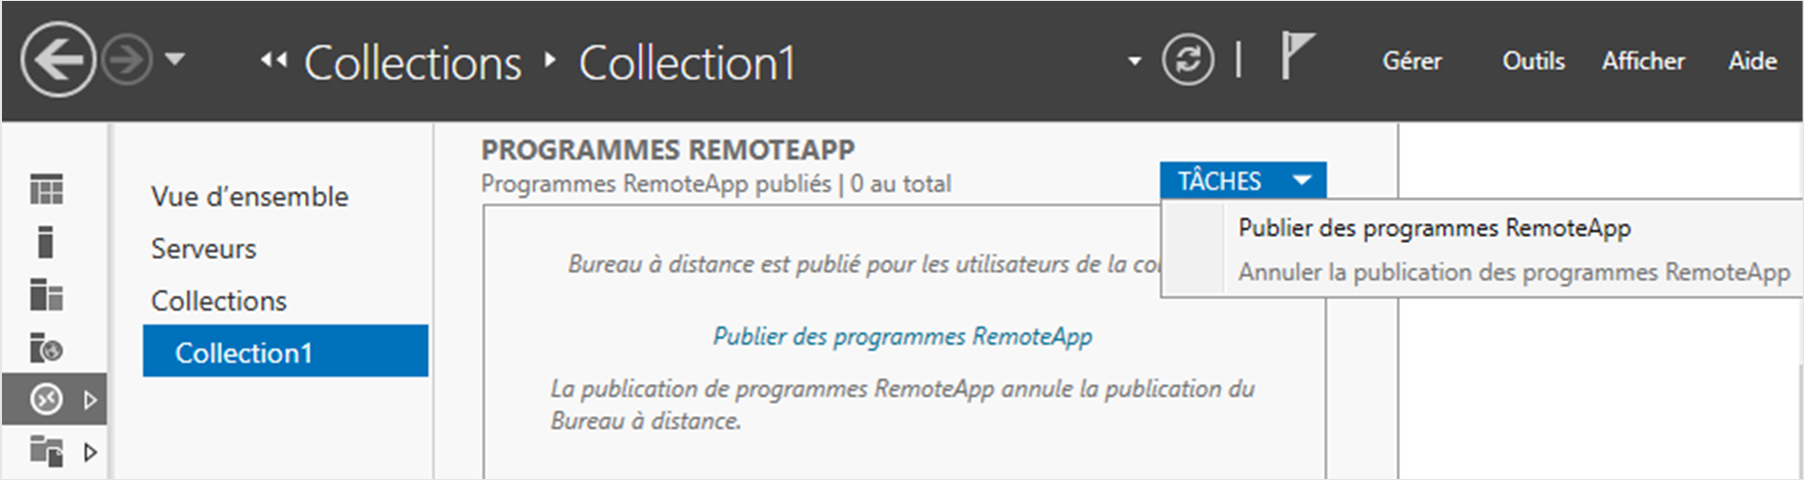Open the Afficher menu
The width and height of the screenshot is (1804, 480).
tap(1643, 61)
